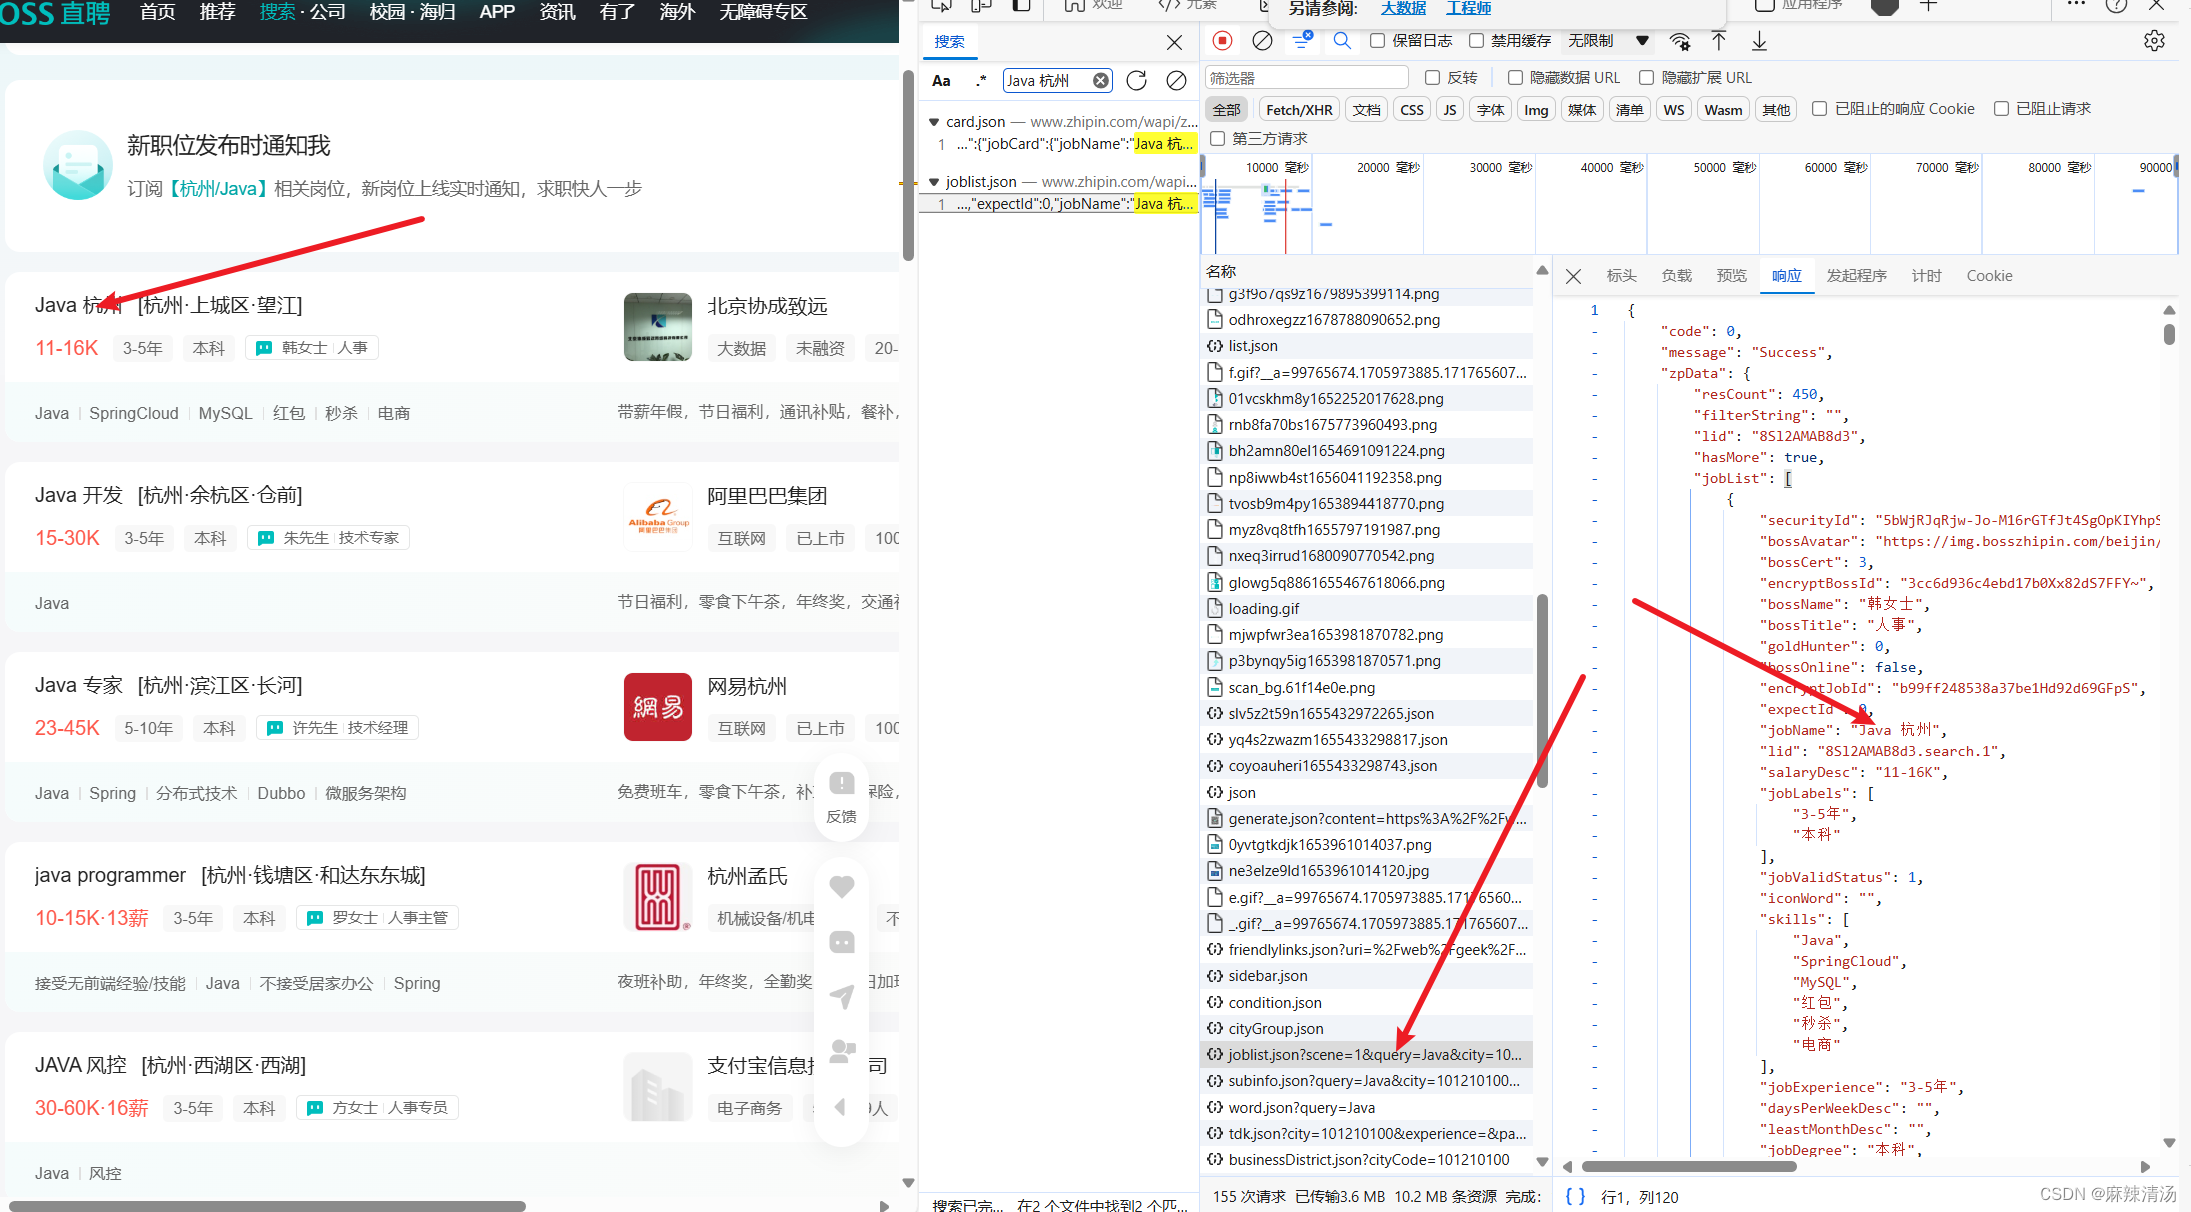Switch to the 负载 tab
2191x1212 pixels.
coord(1676,276)
